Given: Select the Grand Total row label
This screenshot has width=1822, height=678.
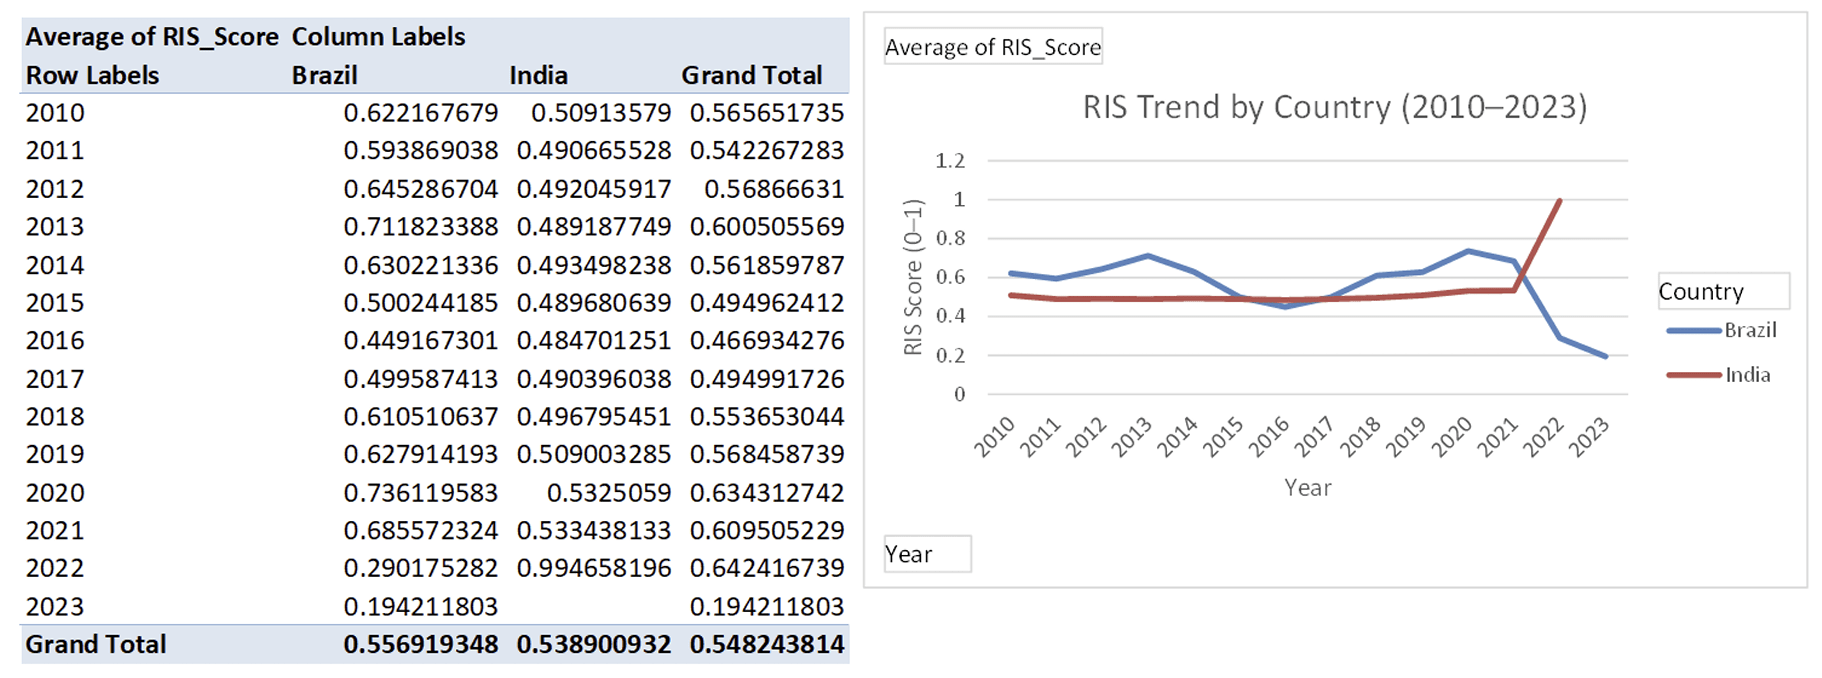Looking at the screenshot, I should pyautogui.click(x=96, y=644).
